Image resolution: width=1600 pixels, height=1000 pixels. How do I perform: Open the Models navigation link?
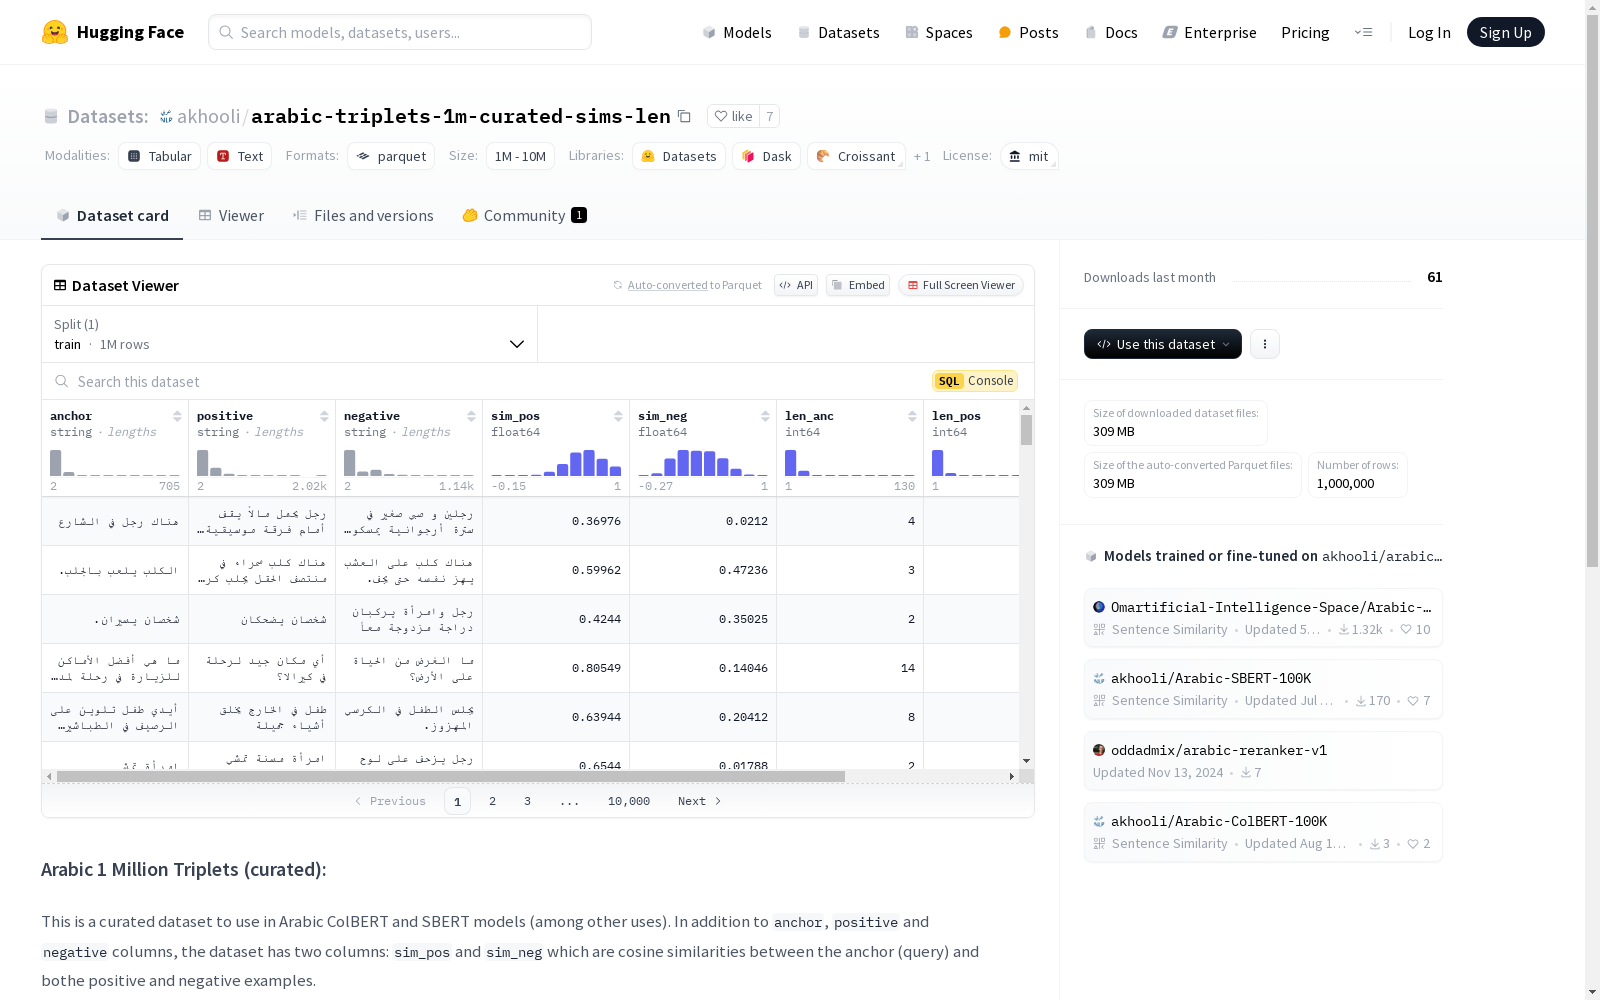click(737, 32)
